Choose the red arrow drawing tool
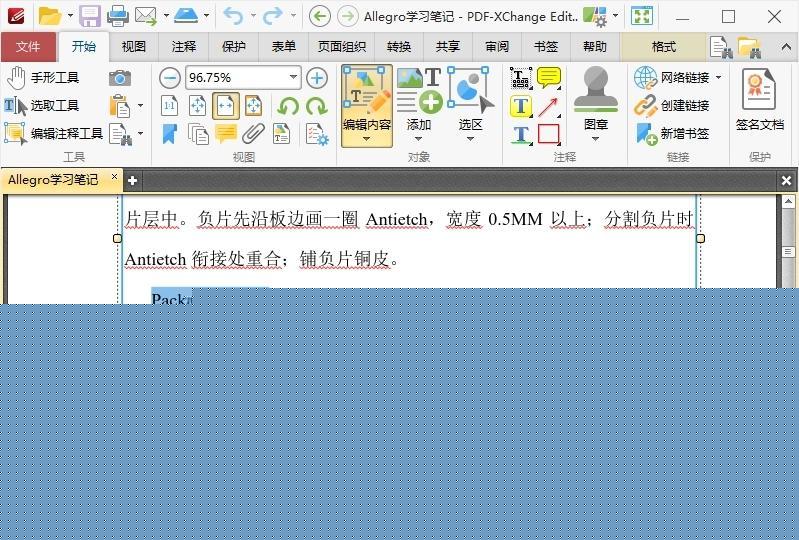The width and height of the screenshot is (799, 540). tap(549, 106)
